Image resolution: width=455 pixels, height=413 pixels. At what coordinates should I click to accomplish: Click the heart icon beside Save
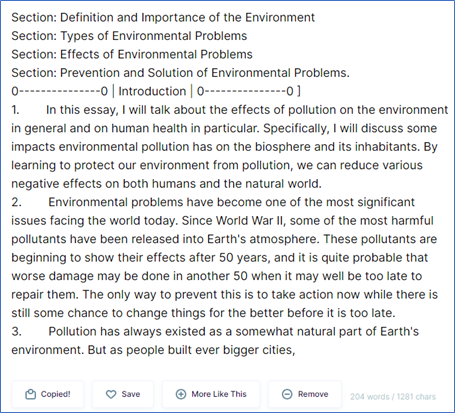pyautogui.click(x=111, y=394)
